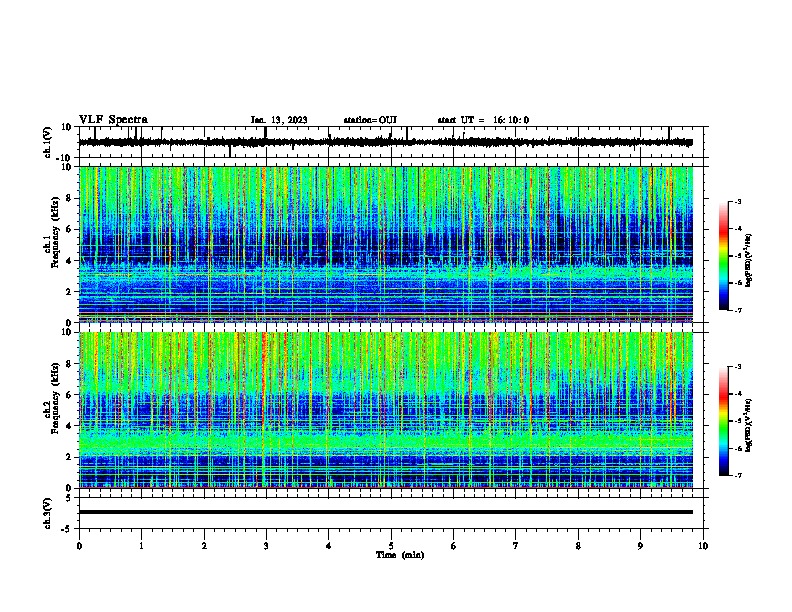Click the ch.1 "Frequency (kHz)" axis label
Image resolution: width=792 pixels, height=612 pixels.
pyautogui.click(x=54, y=232)
